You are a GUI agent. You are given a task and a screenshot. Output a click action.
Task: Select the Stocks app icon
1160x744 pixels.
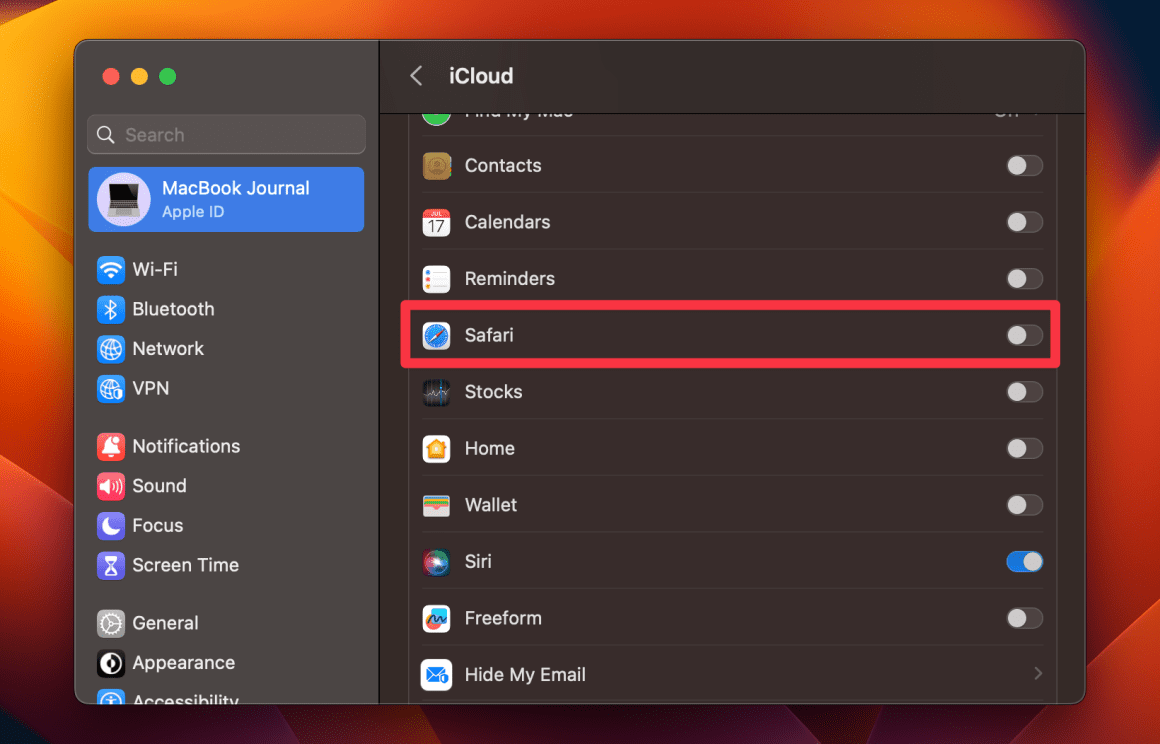pos(436,392)
